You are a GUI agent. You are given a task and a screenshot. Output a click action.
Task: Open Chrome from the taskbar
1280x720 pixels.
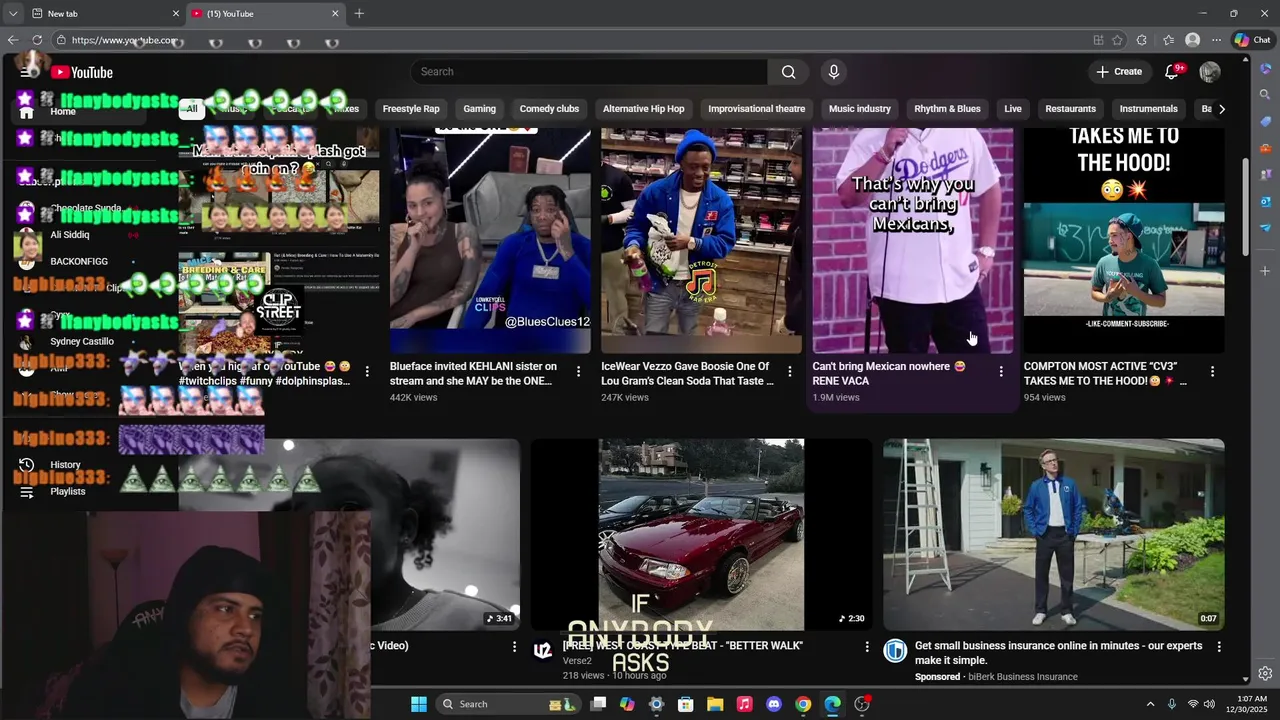point(803,704)
